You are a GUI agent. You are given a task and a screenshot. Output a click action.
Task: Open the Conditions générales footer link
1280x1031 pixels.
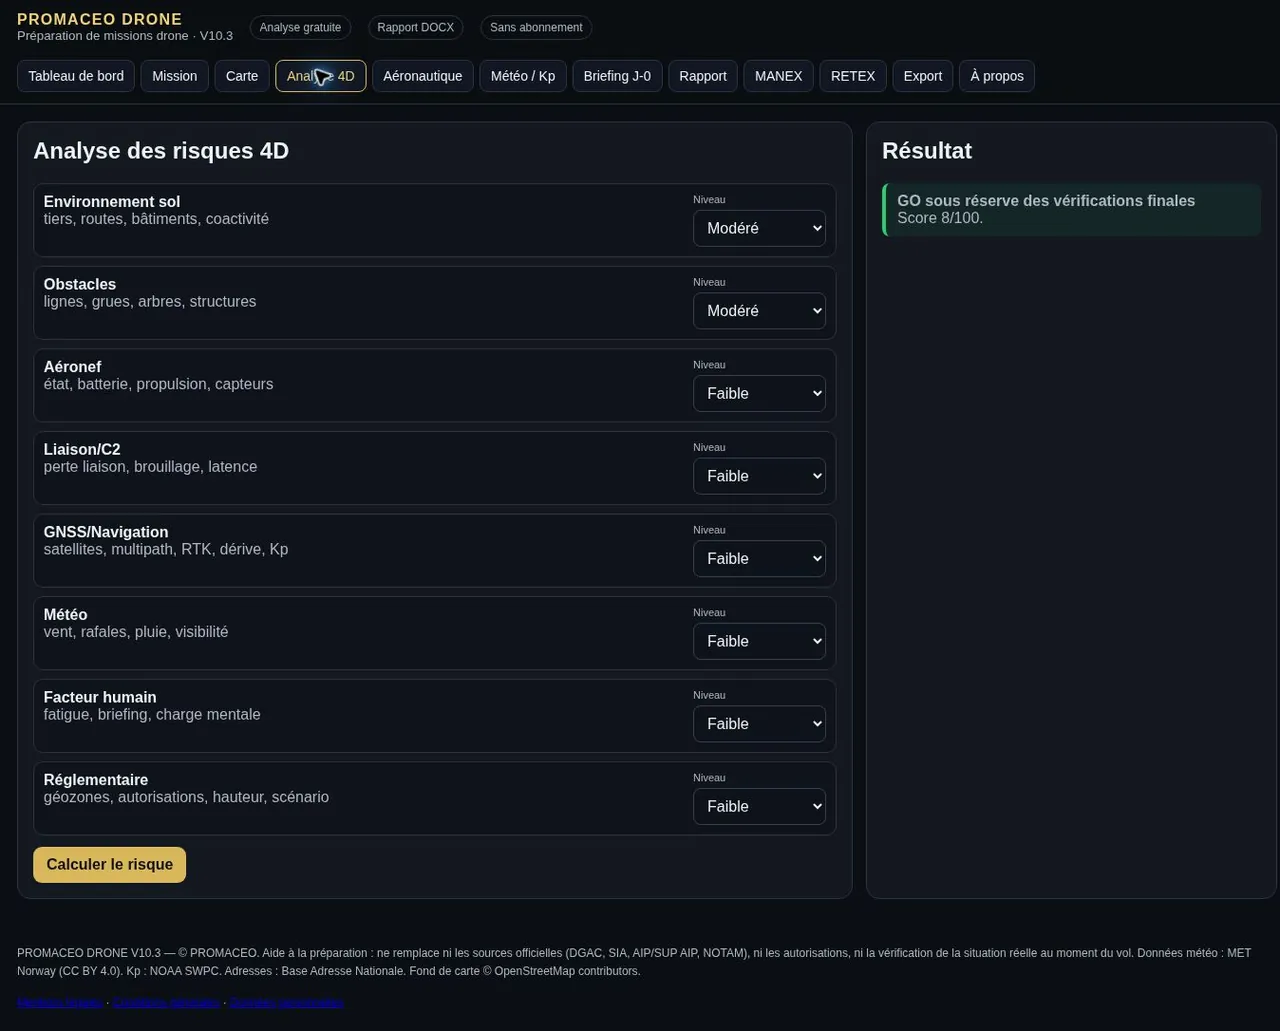click(166, 1002)
